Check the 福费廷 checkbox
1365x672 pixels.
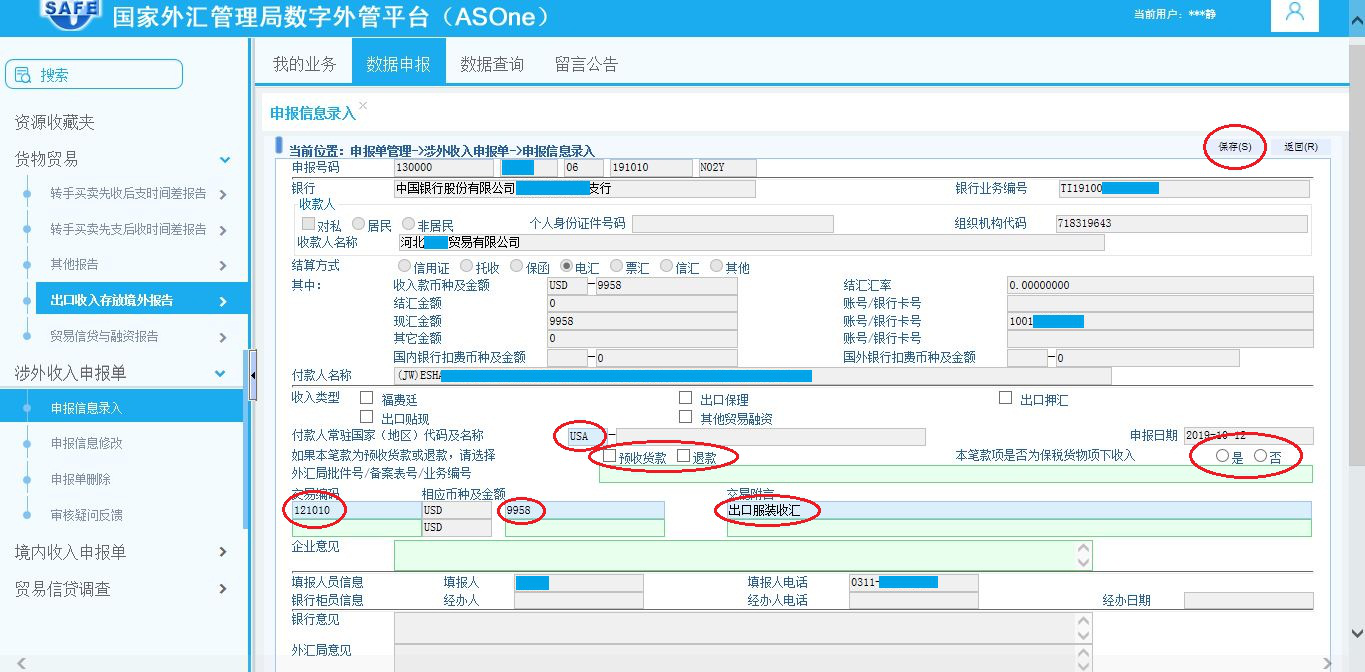(366, 398)
